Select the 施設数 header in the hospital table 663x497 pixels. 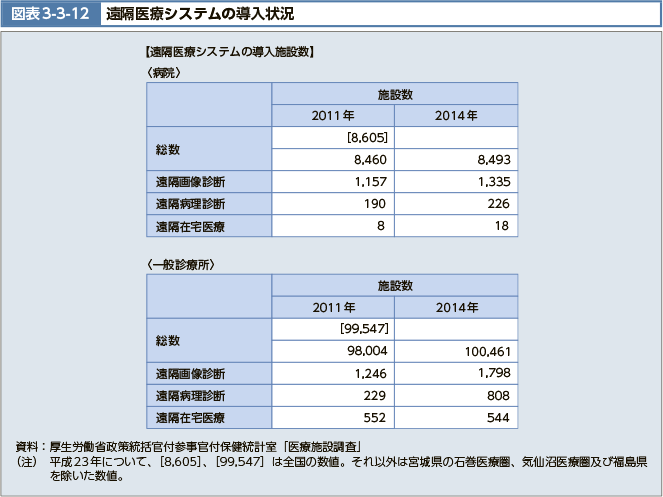click(x=395, y=93)
